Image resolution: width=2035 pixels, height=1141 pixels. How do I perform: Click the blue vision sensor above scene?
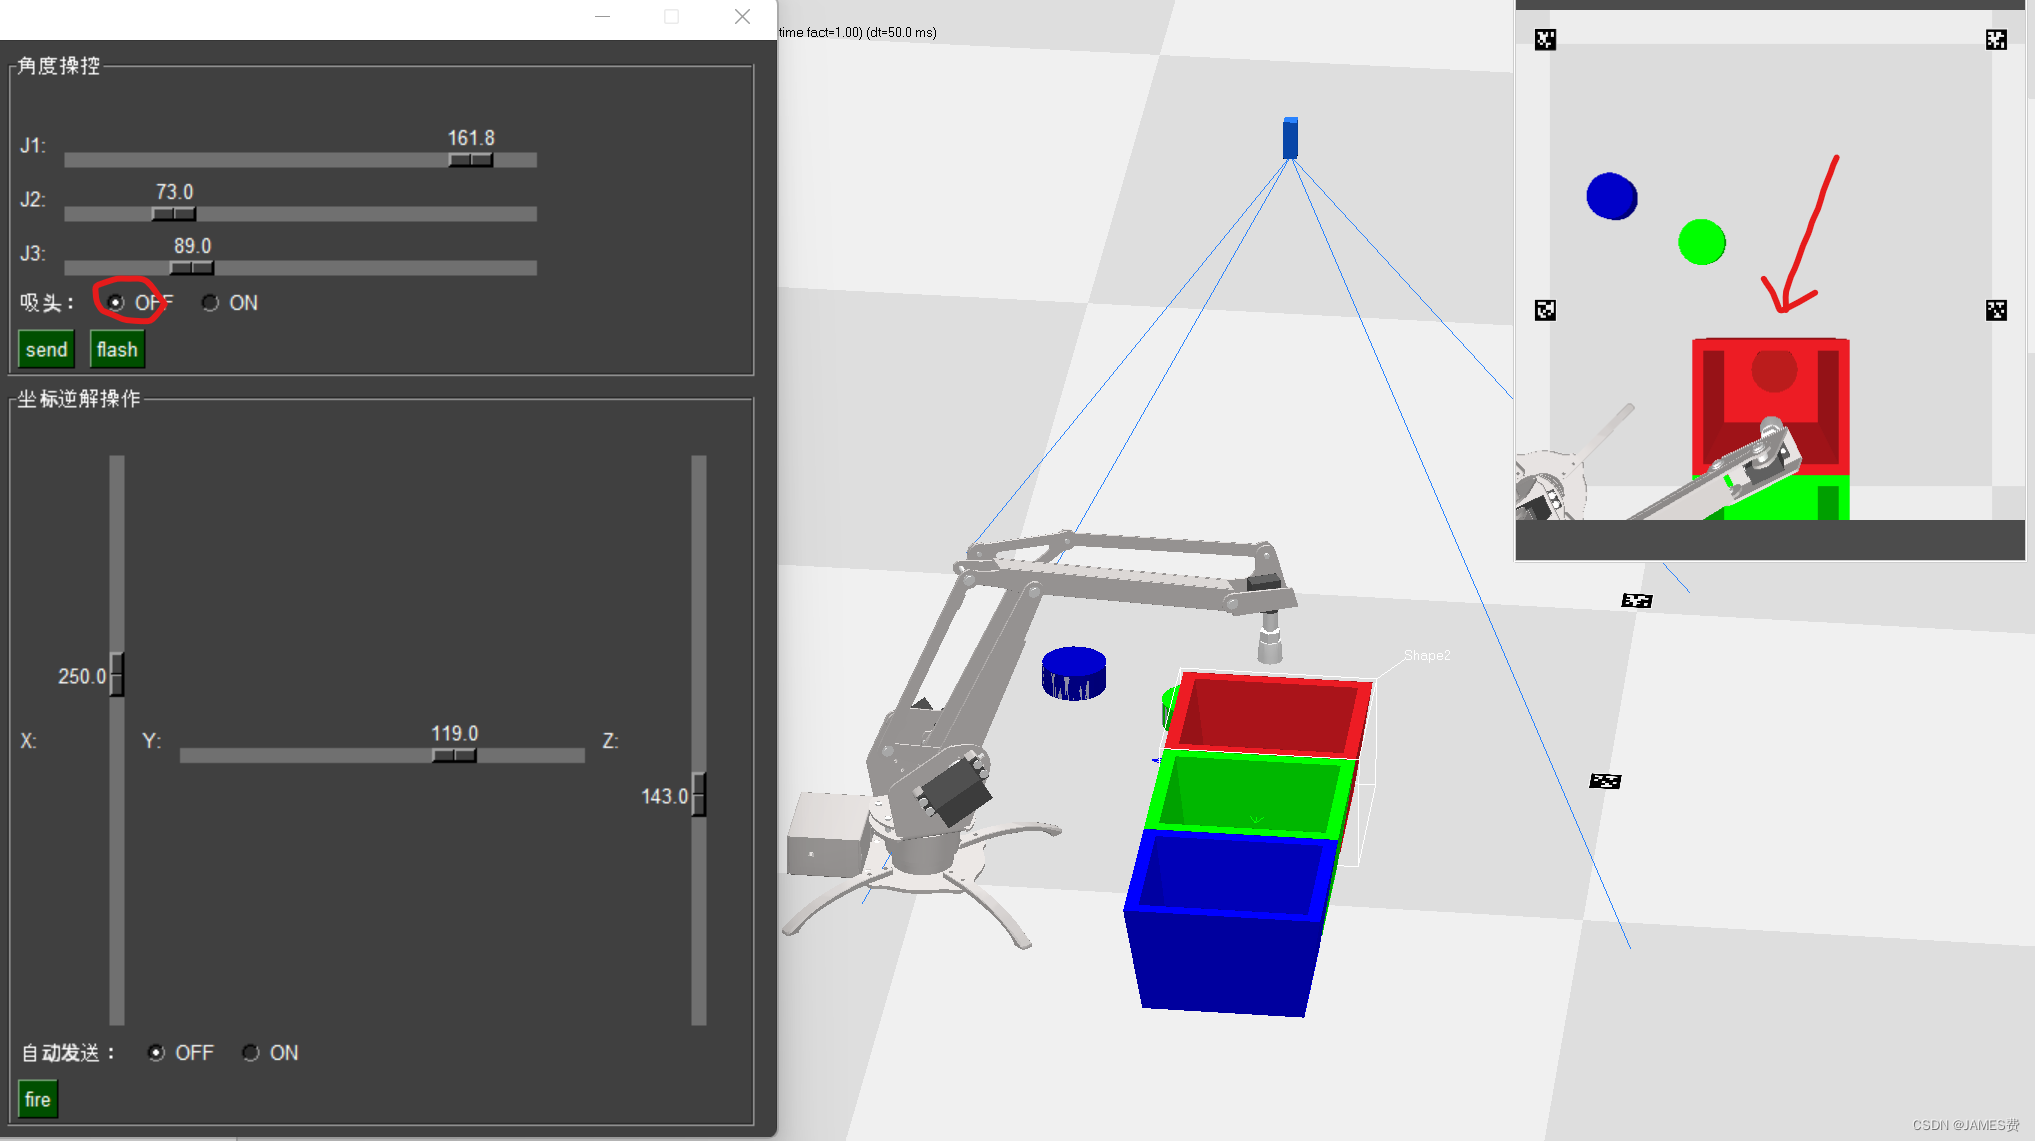click(1290, 138)
